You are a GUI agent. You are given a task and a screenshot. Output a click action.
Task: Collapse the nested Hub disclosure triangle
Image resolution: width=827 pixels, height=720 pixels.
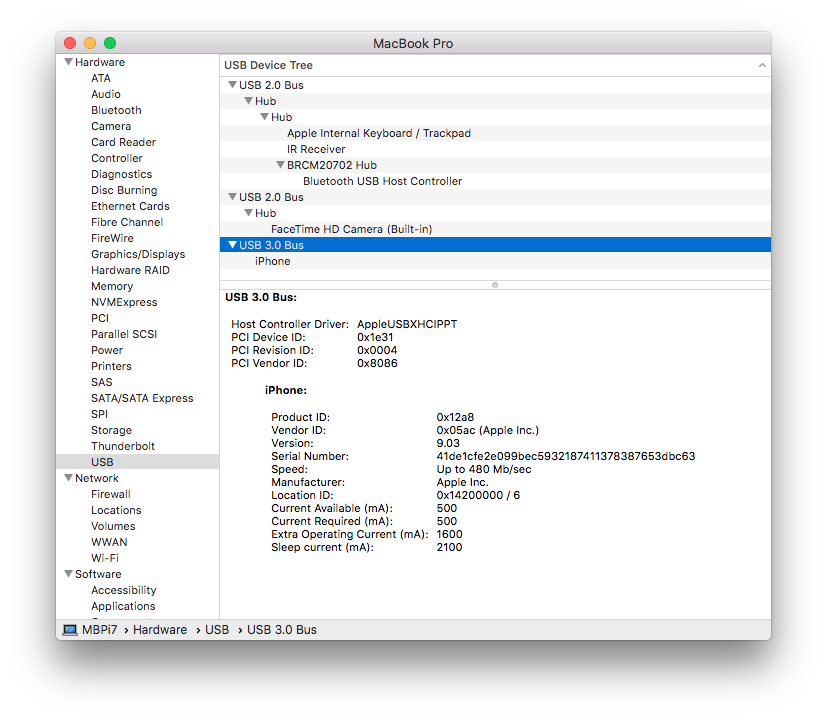point(264,117)
